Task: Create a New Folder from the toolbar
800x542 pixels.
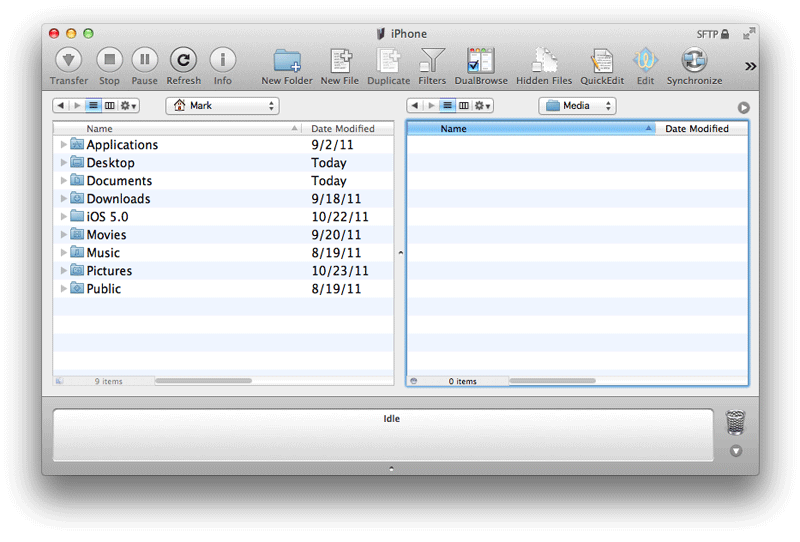Action: click(287, 61)
